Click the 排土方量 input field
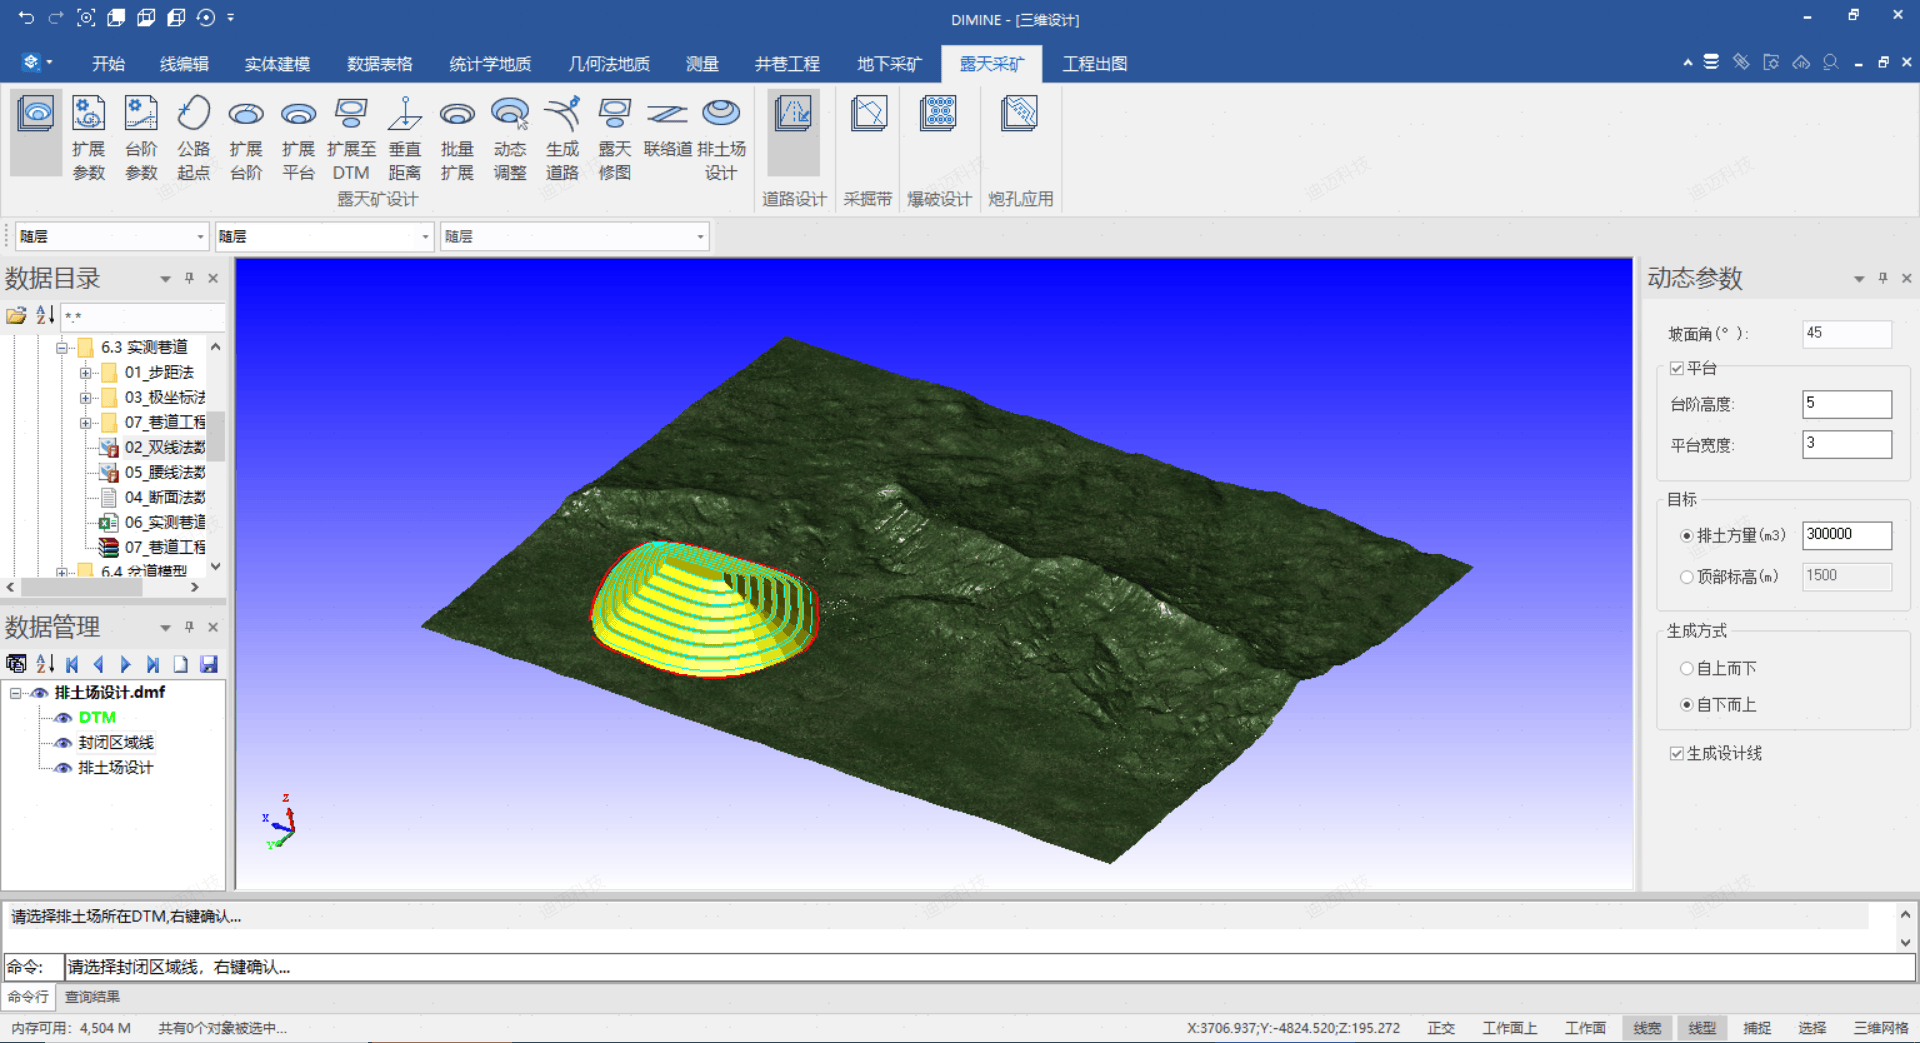This screenshot has height=1043, width=1920. [1846, 535]
